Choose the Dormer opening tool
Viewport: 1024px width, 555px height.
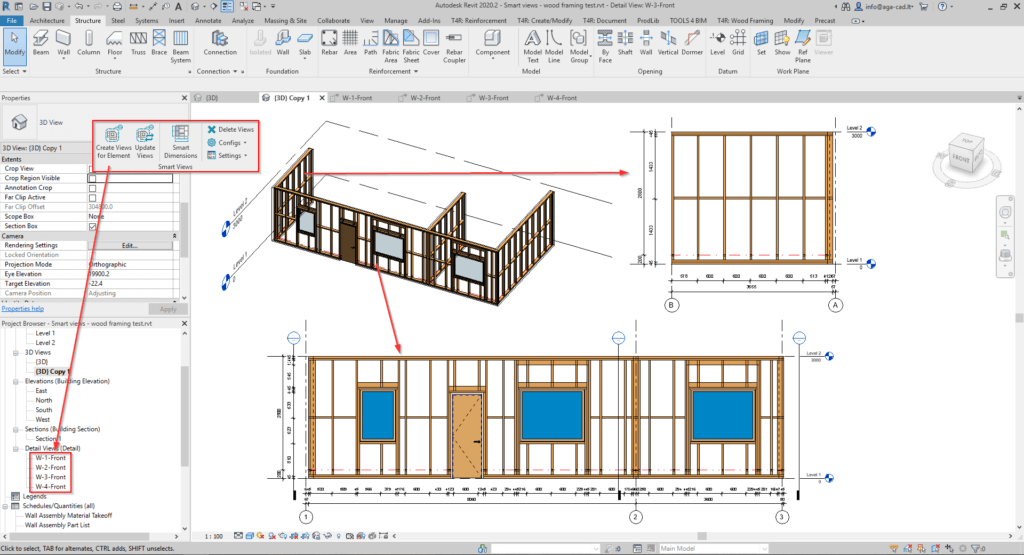click(x=694, y=42)
